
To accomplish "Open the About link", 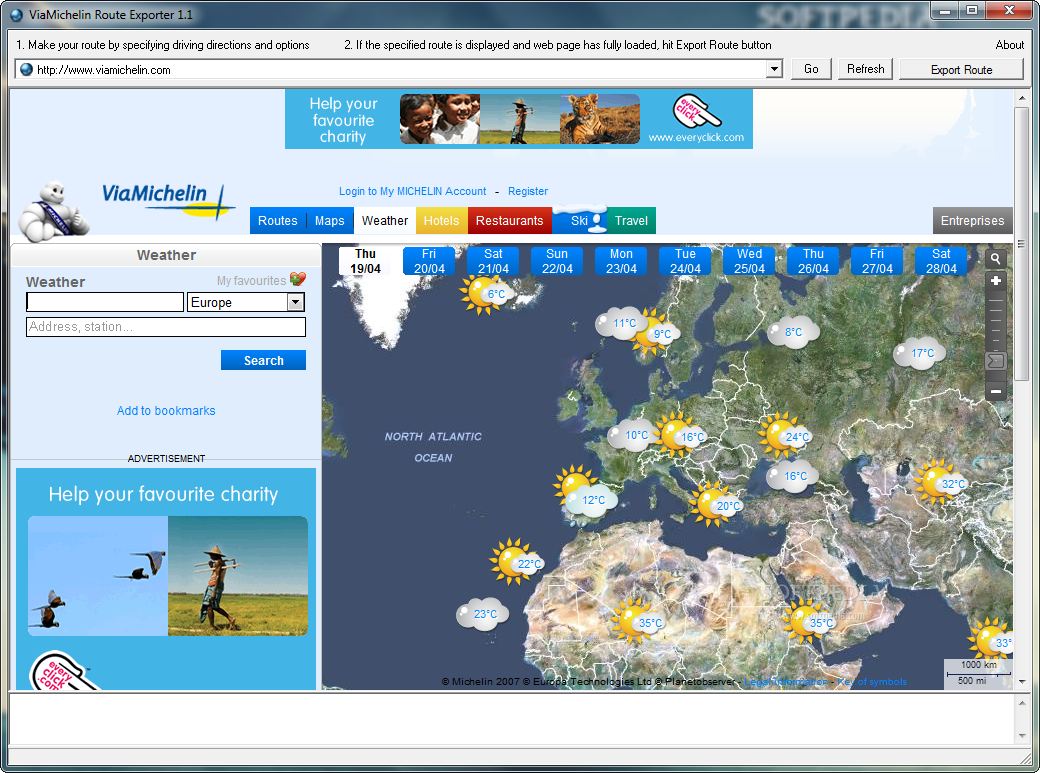I will coord(1009,44).
